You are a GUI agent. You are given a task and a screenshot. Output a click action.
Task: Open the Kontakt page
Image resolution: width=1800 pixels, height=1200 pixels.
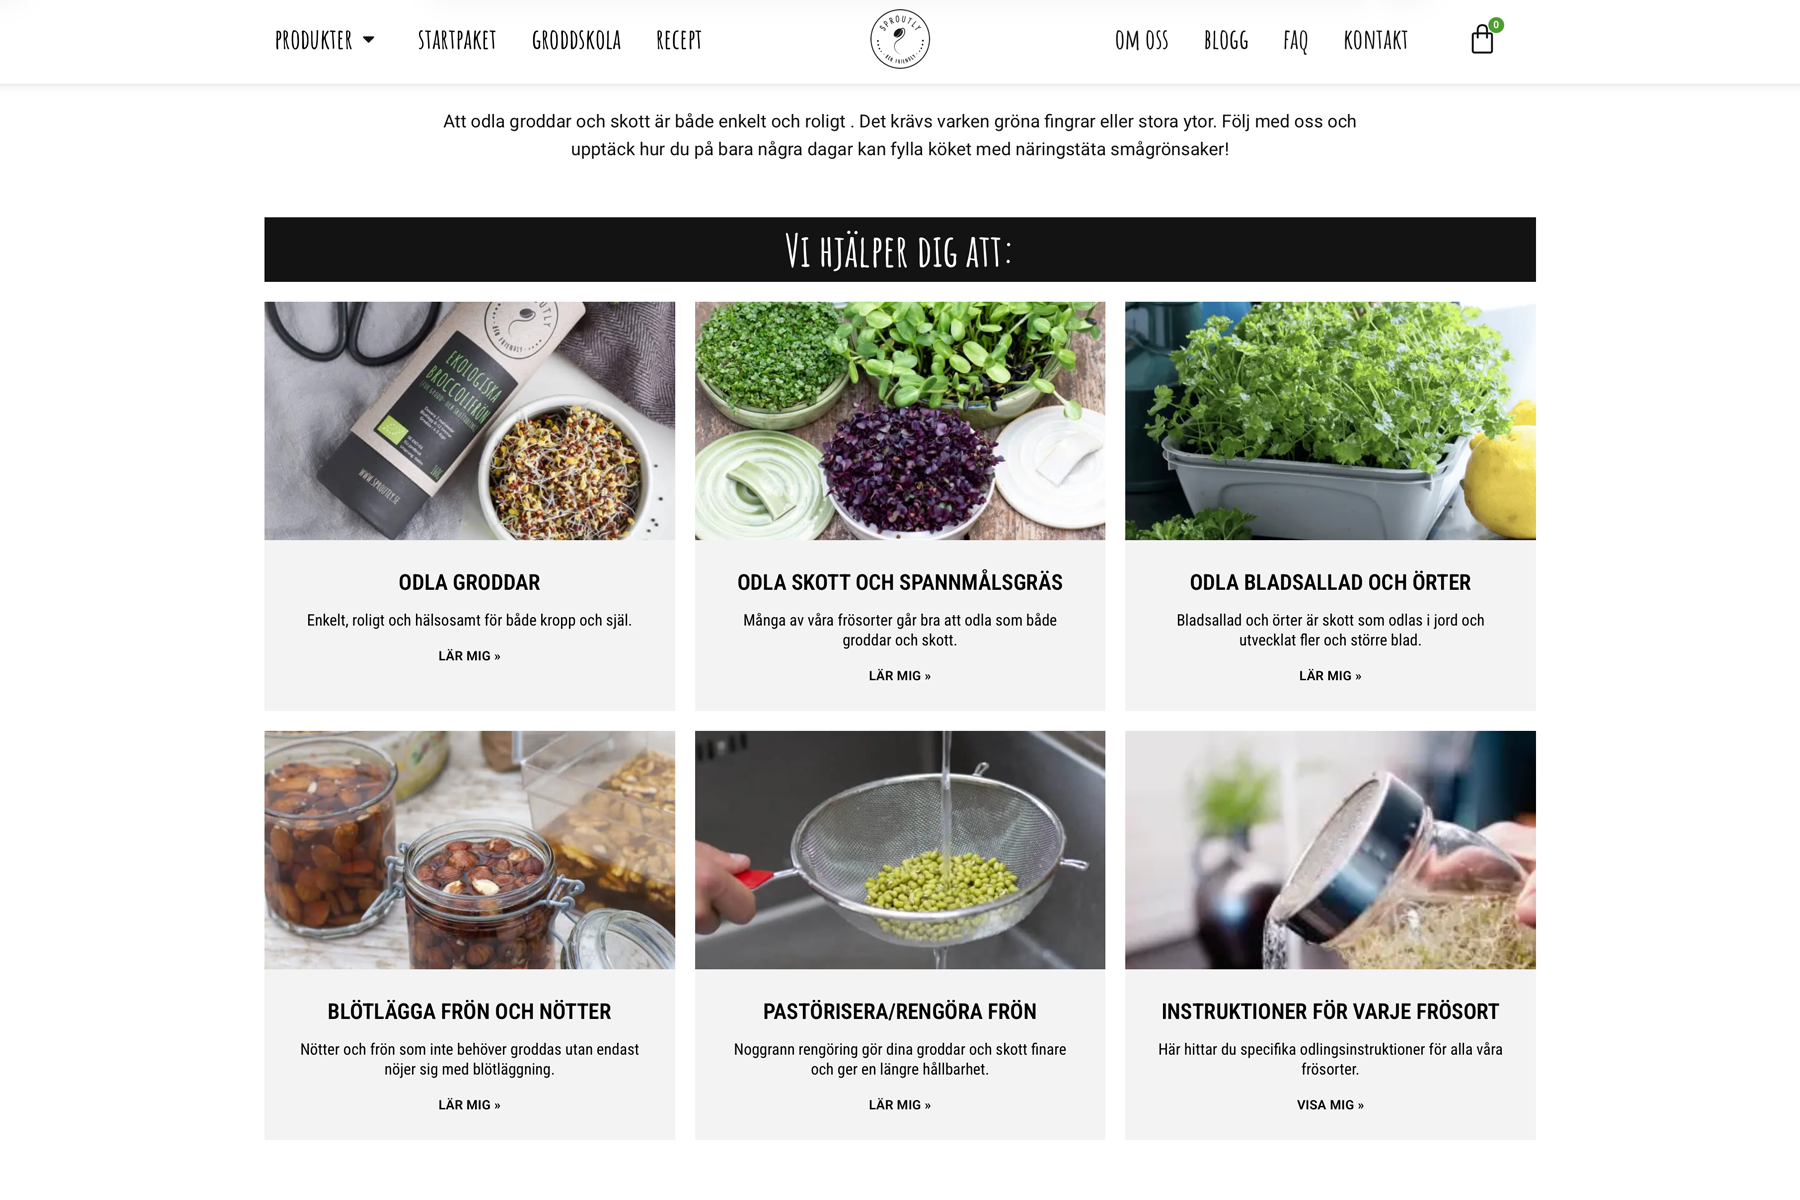pyautogui.click(x=1376, y=40)
